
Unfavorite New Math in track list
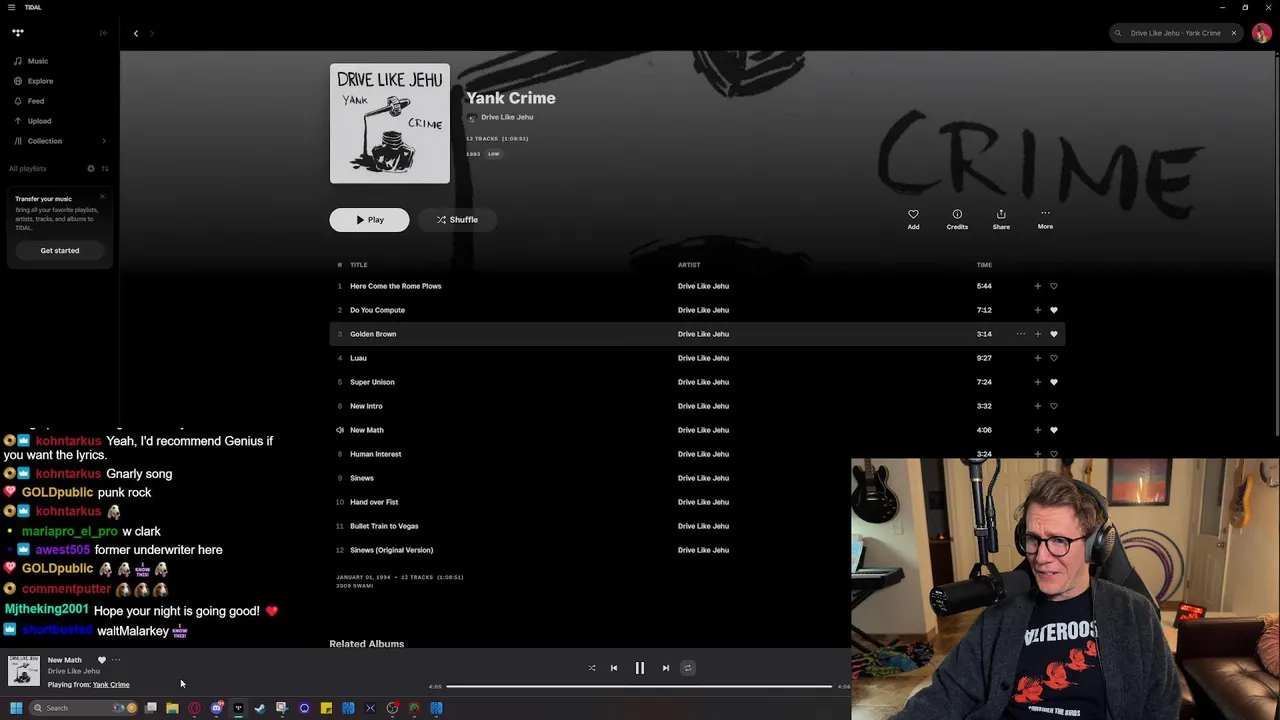1054,430
